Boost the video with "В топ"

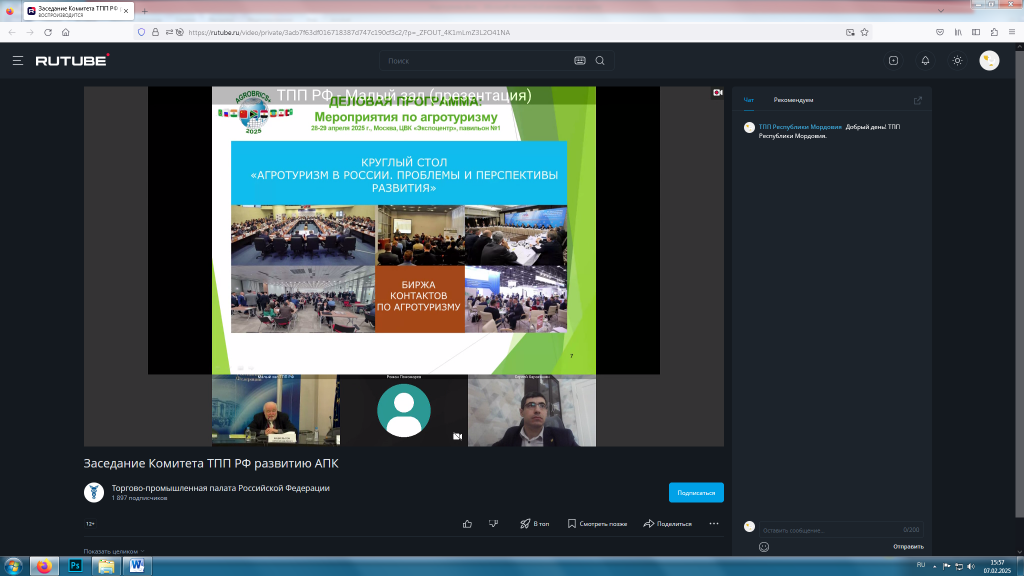(535, 523)
